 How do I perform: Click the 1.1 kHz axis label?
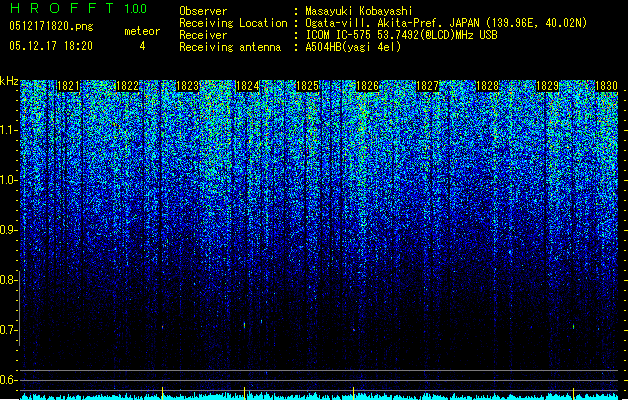click(x=9, y=130)
